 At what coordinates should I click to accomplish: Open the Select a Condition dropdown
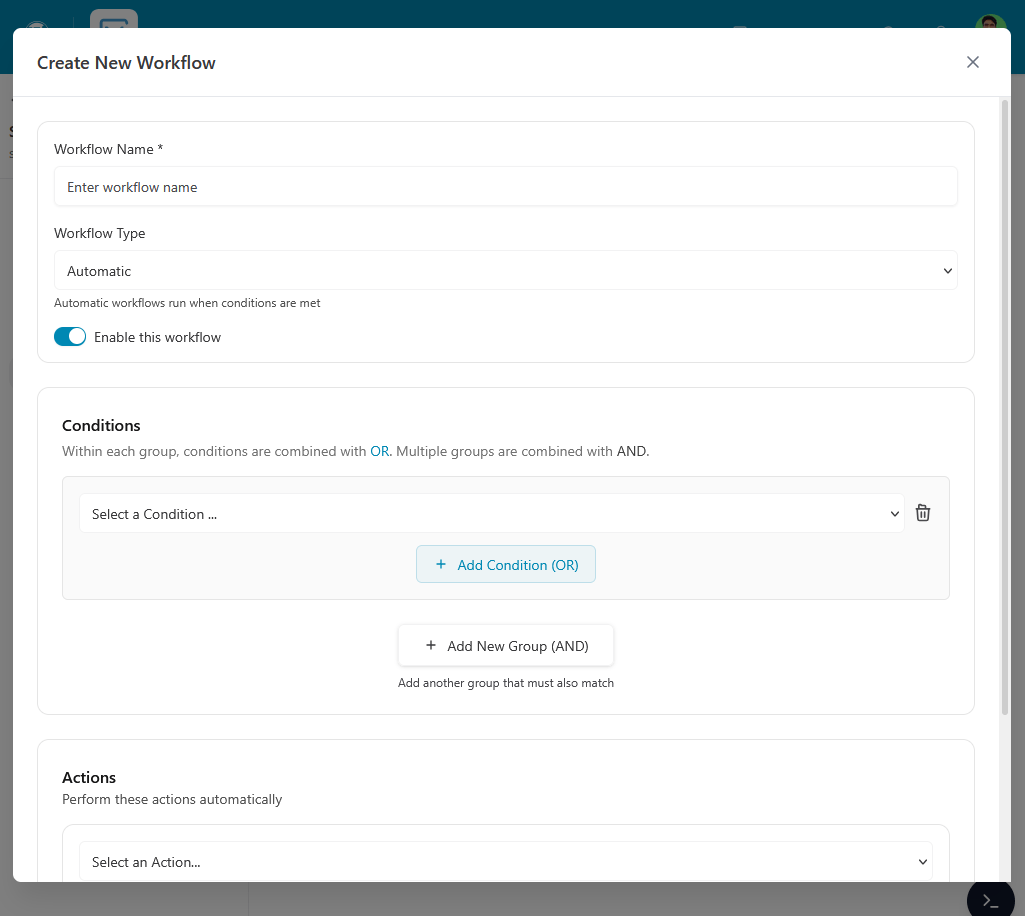click(492, 514)
